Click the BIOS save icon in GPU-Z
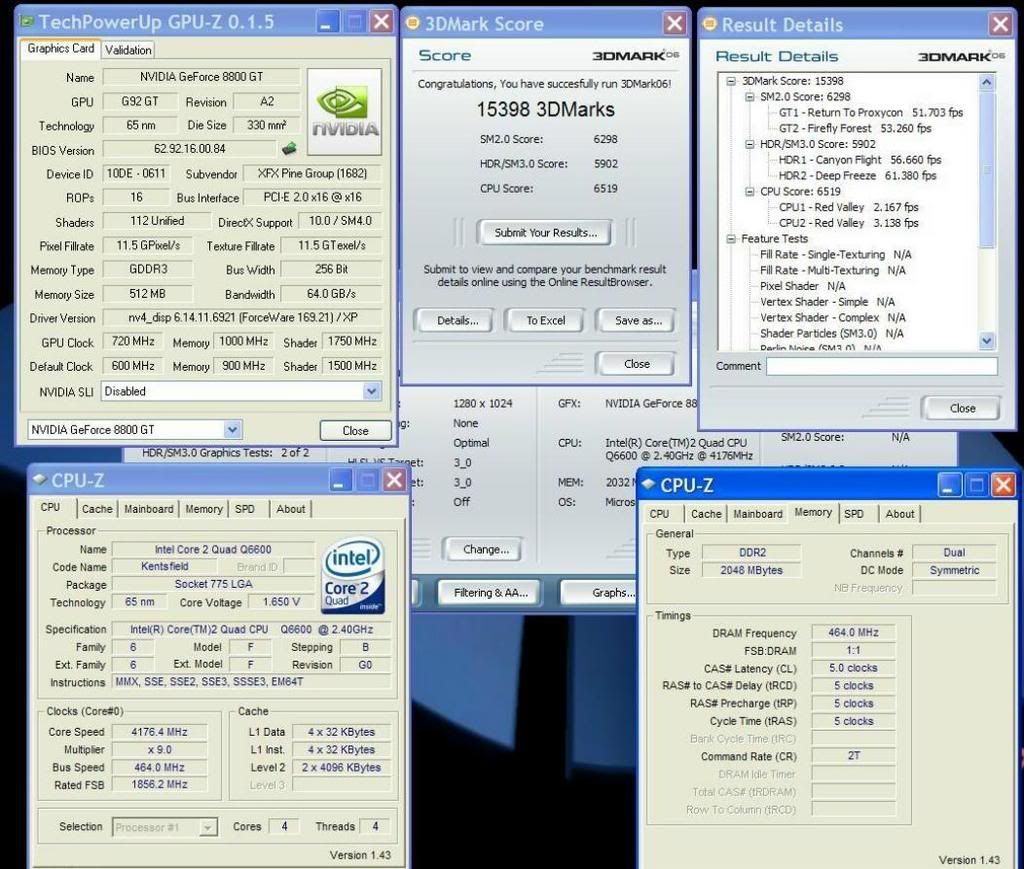The image size is (1024, 869). (x=289, y=149)
